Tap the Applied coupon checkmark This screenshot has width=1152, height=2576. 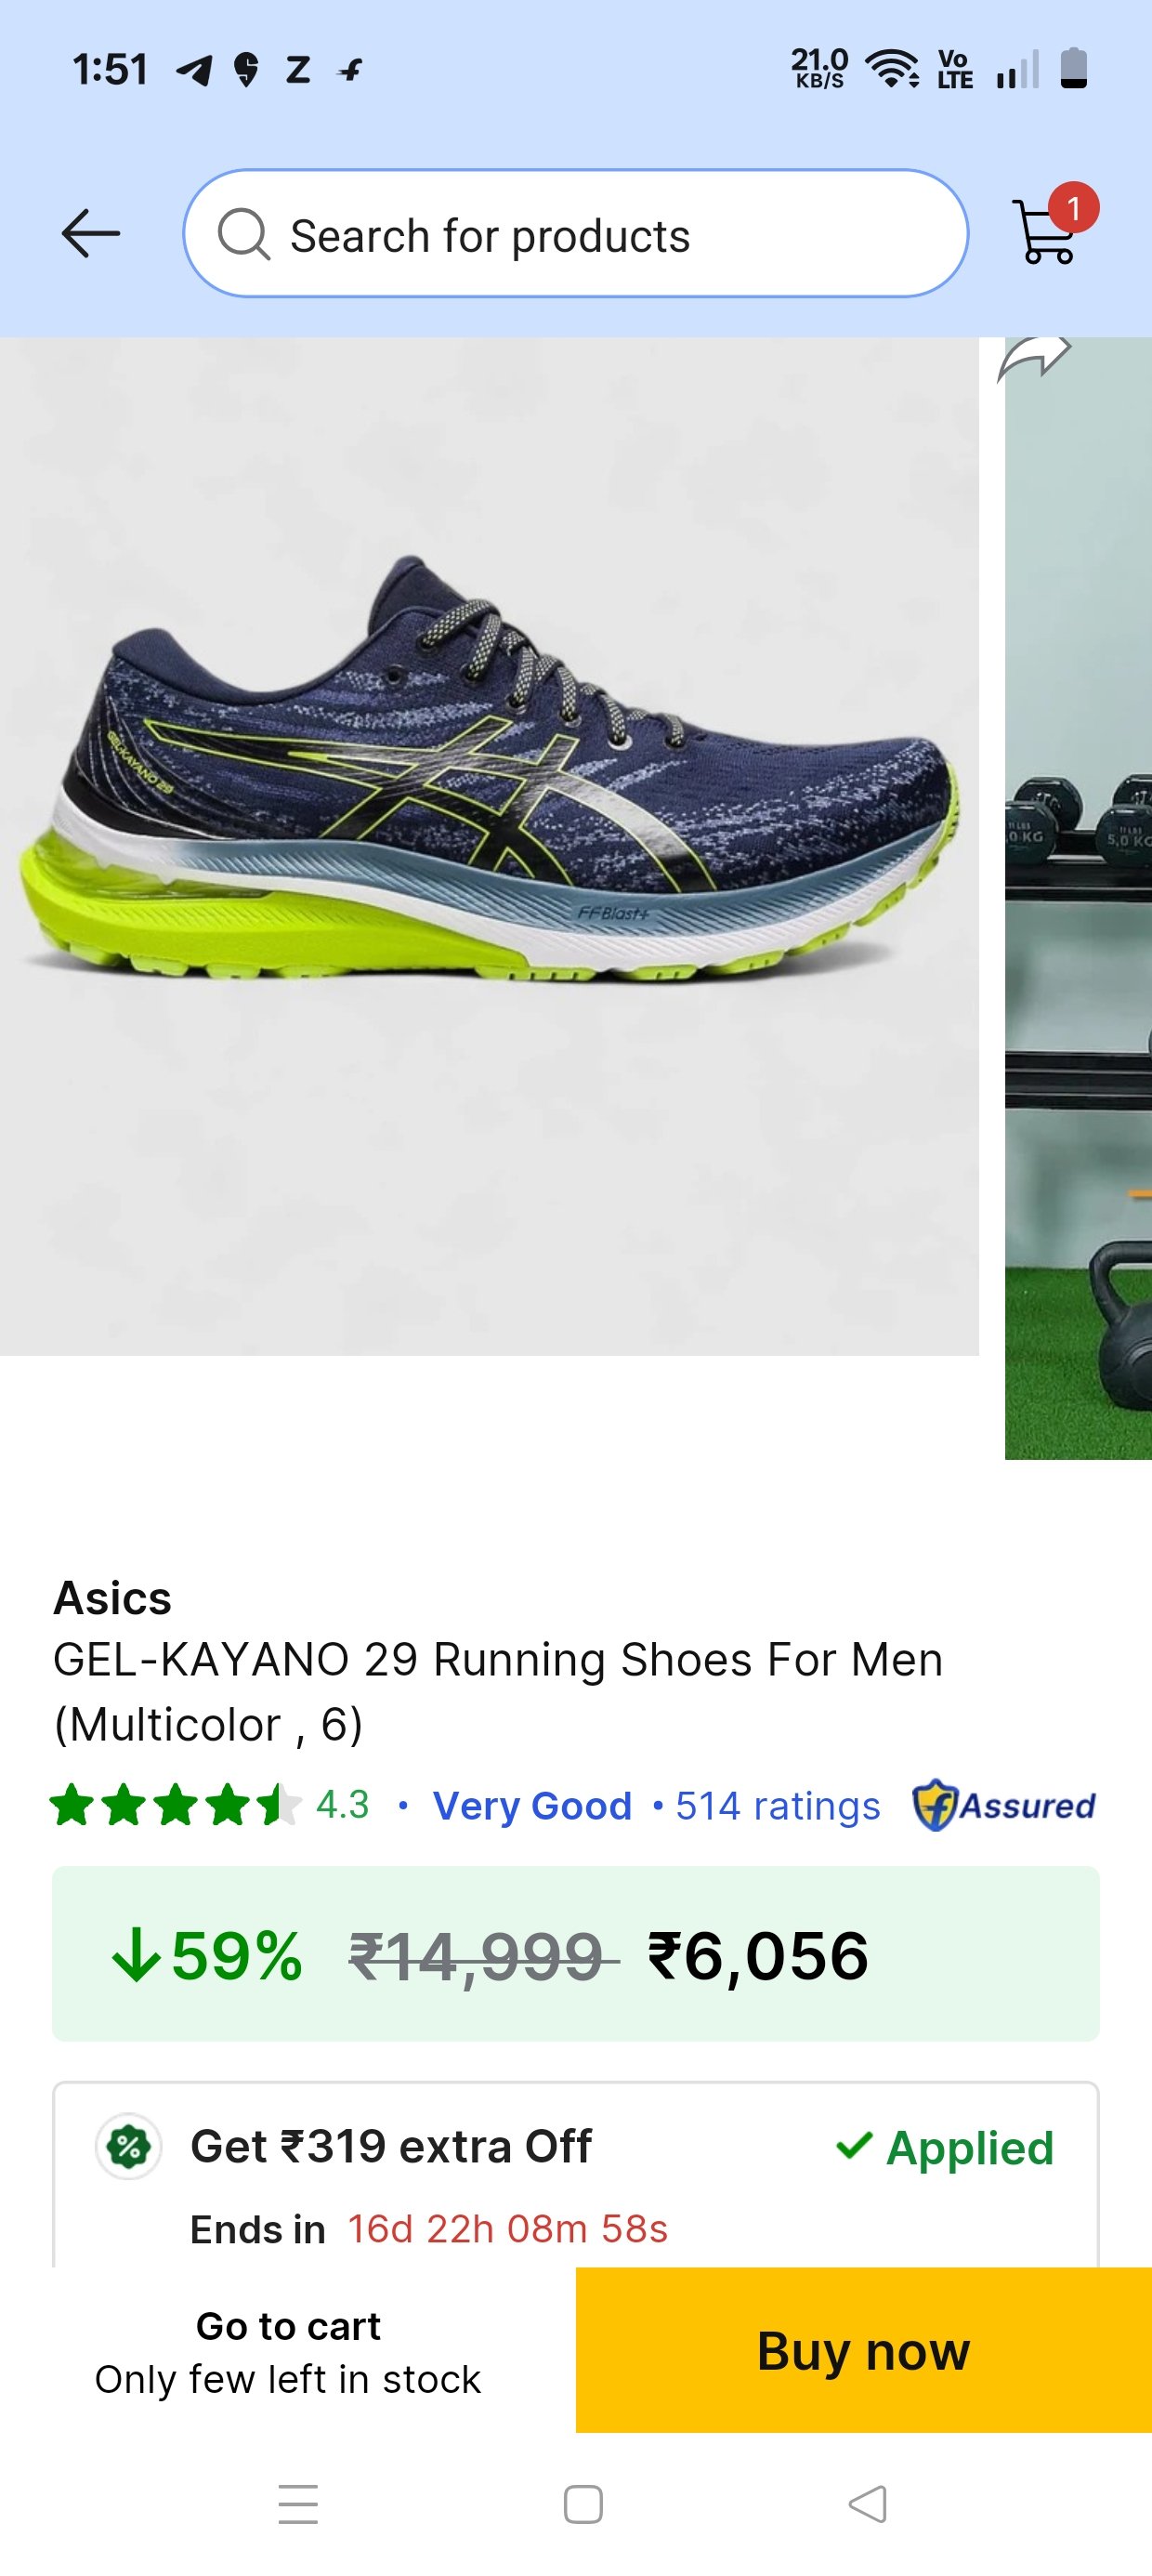(x=945, y=2147)
